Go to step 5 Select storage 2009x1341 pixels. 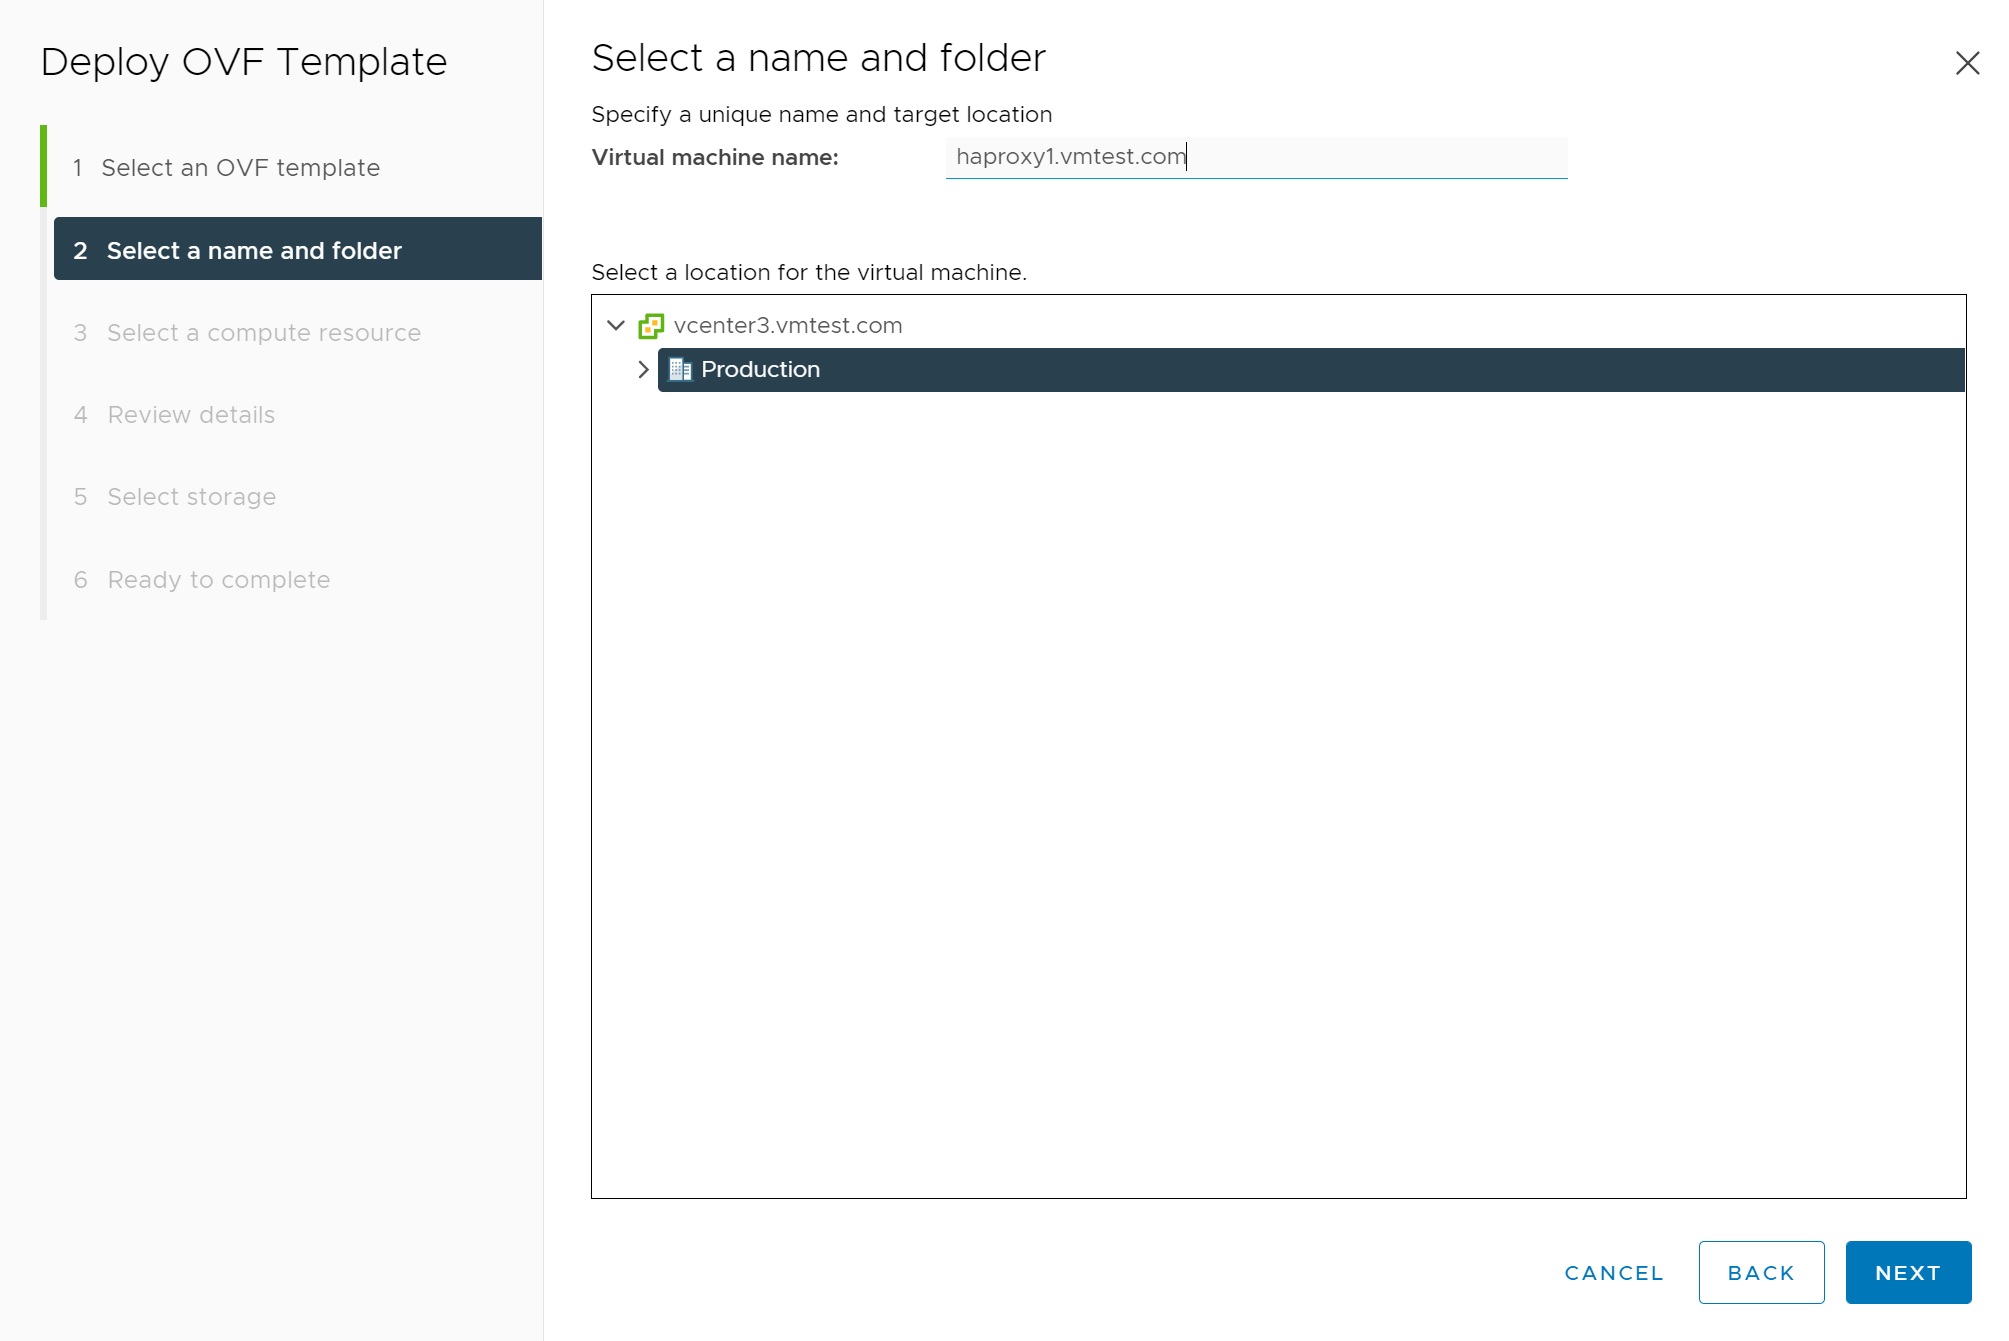pos(191,497)
